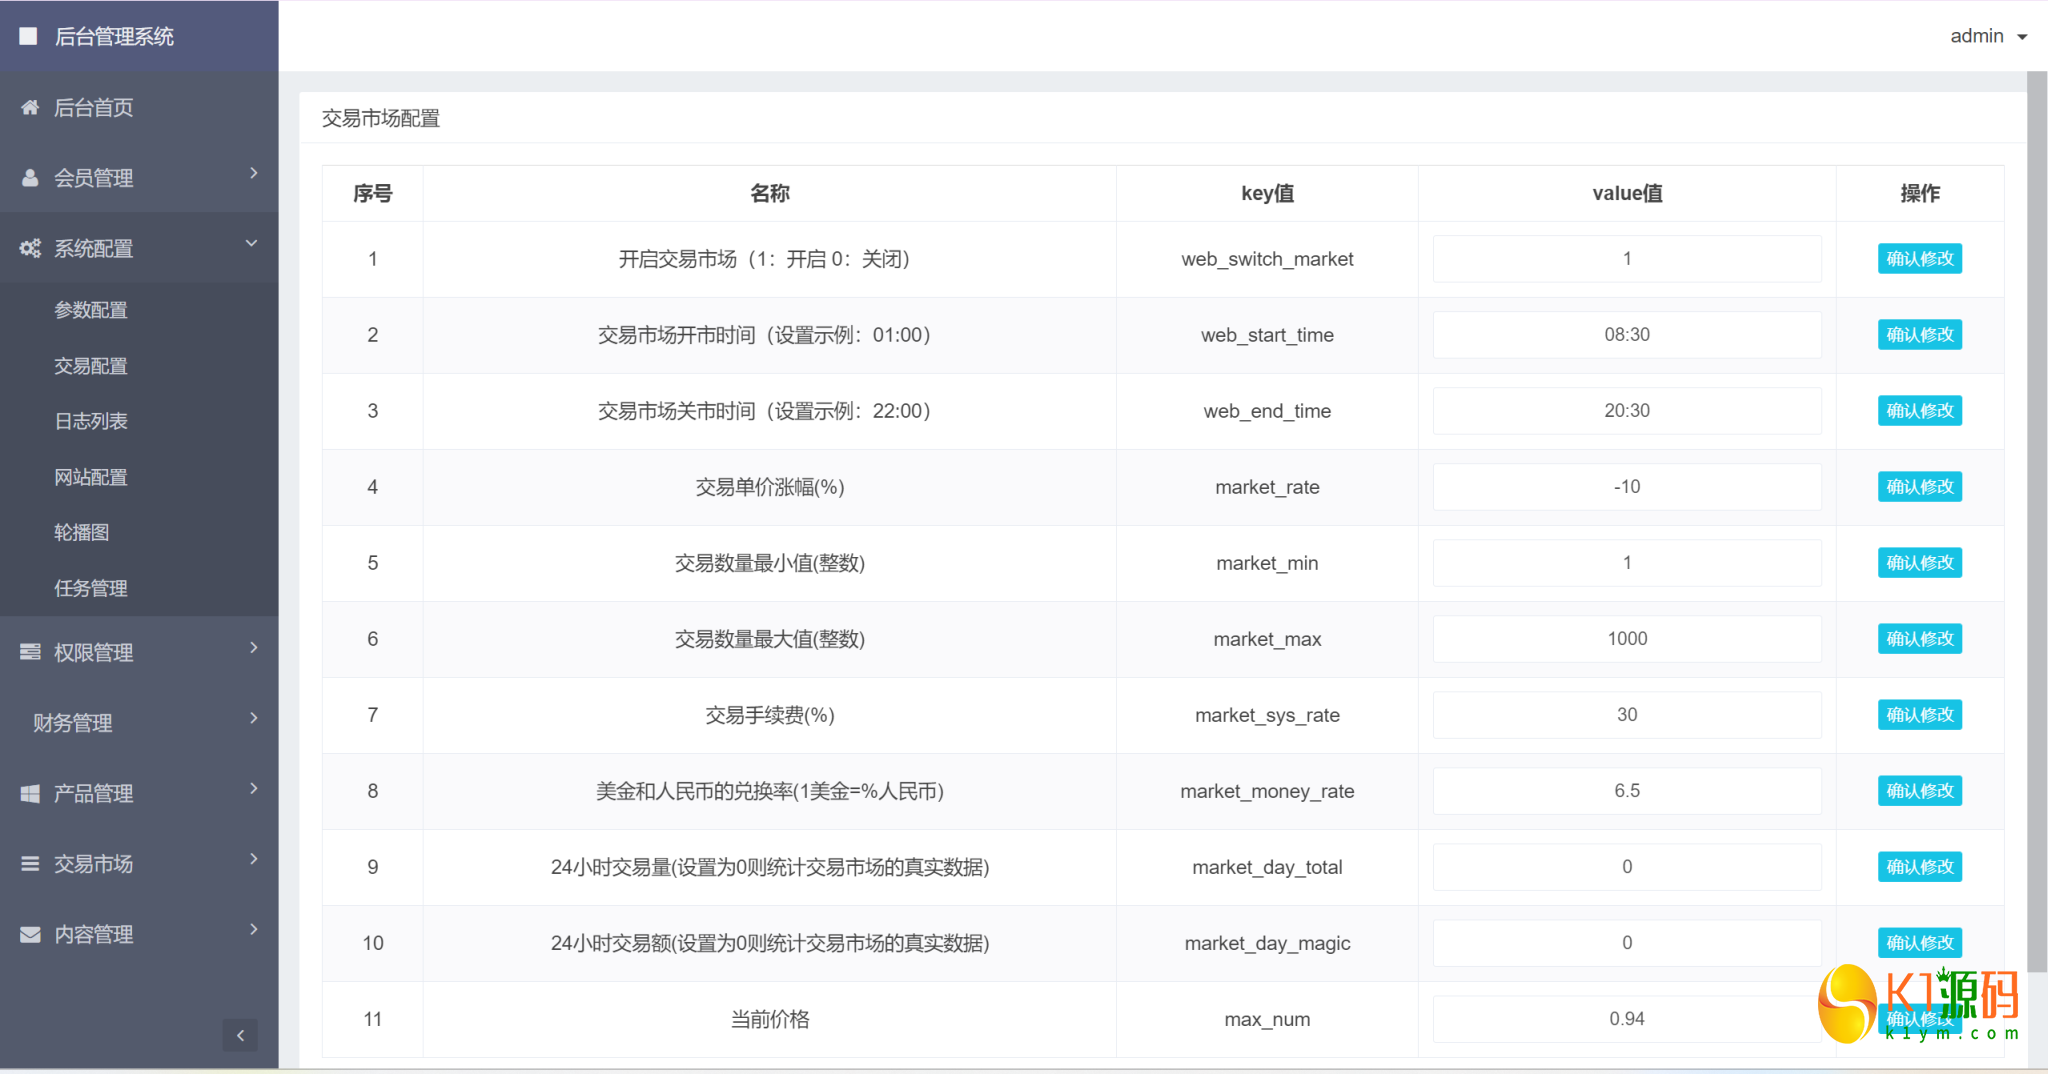This screenshot has height=1074, width=2048.
Task: Open the admin user dropdown
Action: 1987,36
